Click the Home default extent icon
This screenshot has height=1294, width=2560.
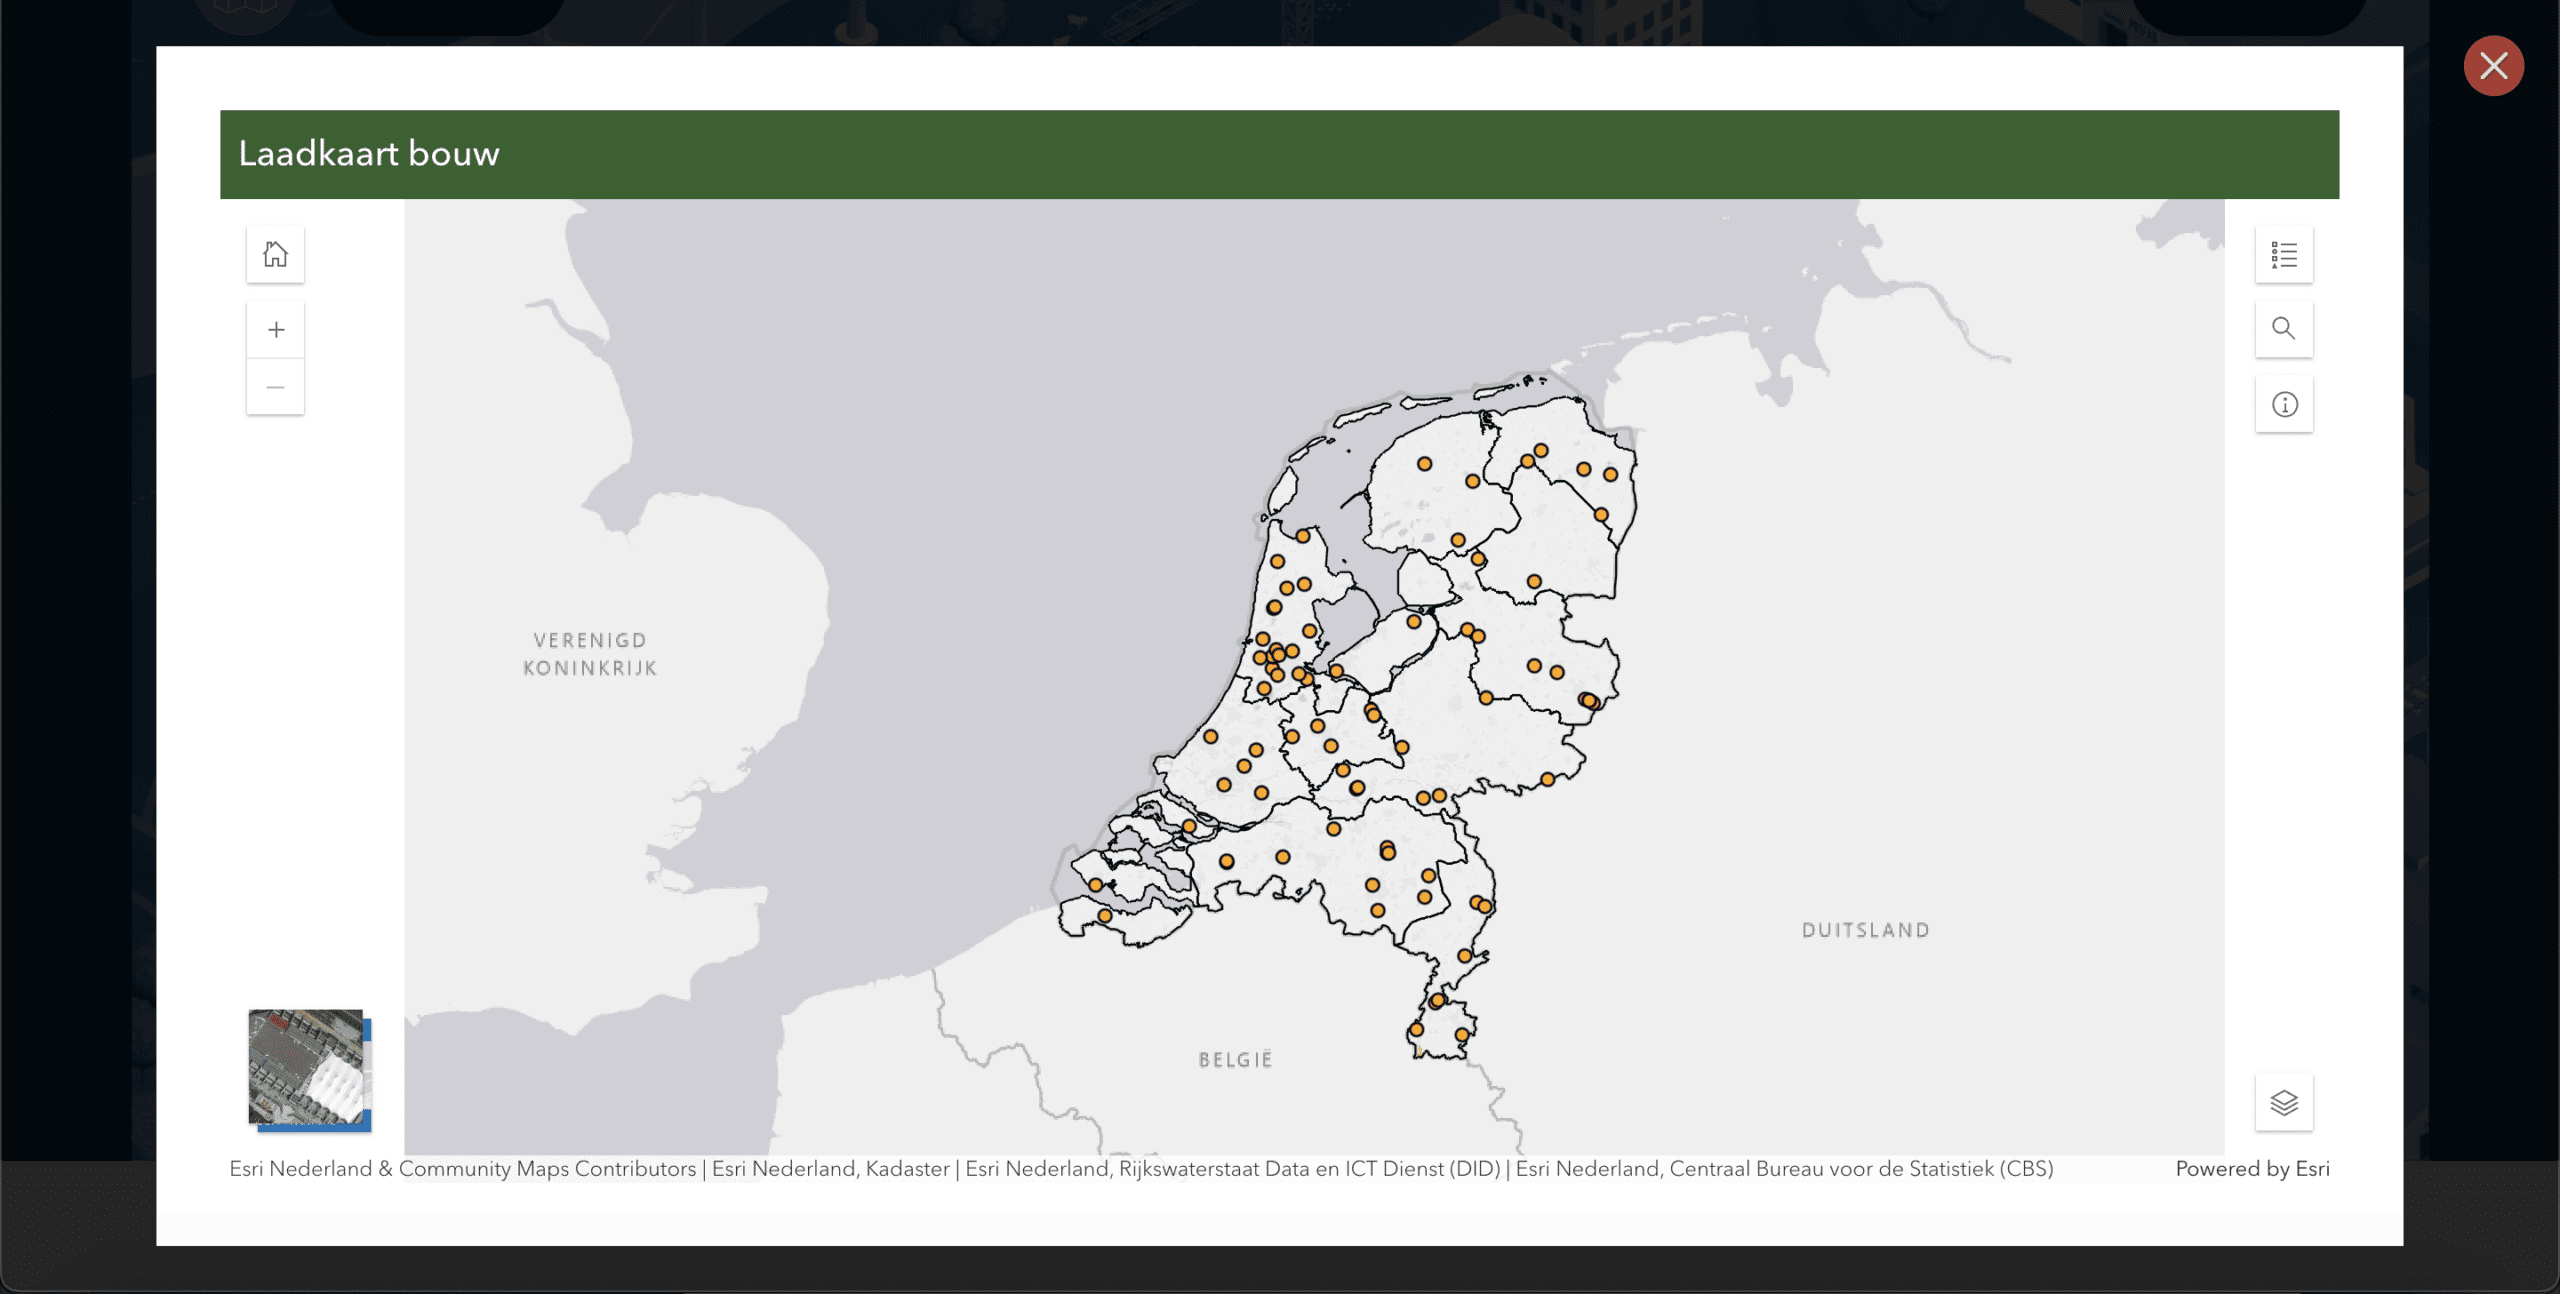pos(275,255)
